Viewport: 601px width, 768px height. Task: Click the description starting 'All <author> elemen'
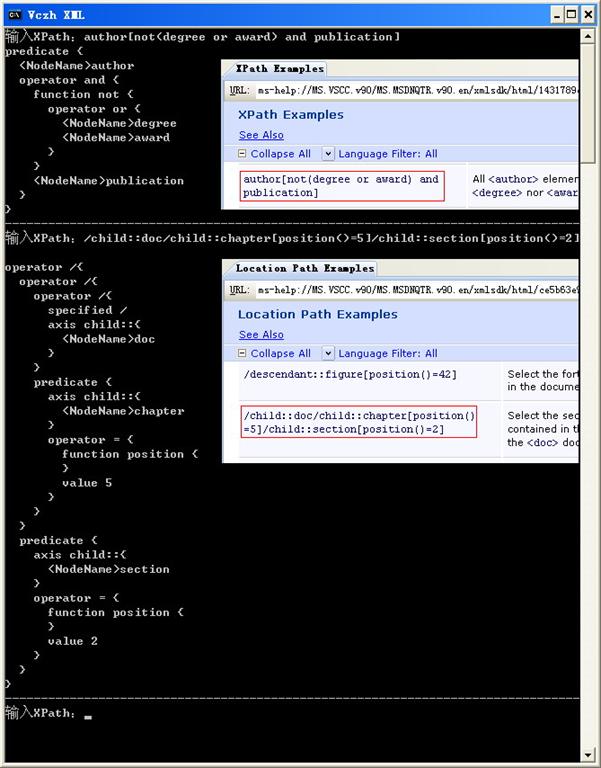click(x=525, y=186)
